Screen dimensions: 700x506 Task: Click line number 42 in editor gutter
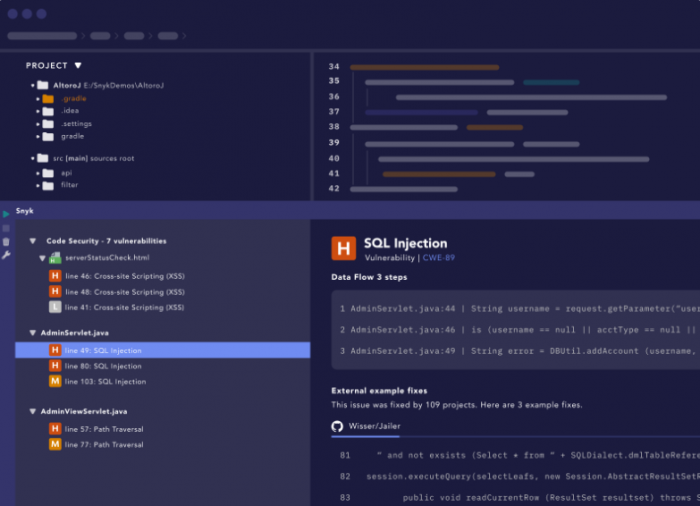(334, 188)
